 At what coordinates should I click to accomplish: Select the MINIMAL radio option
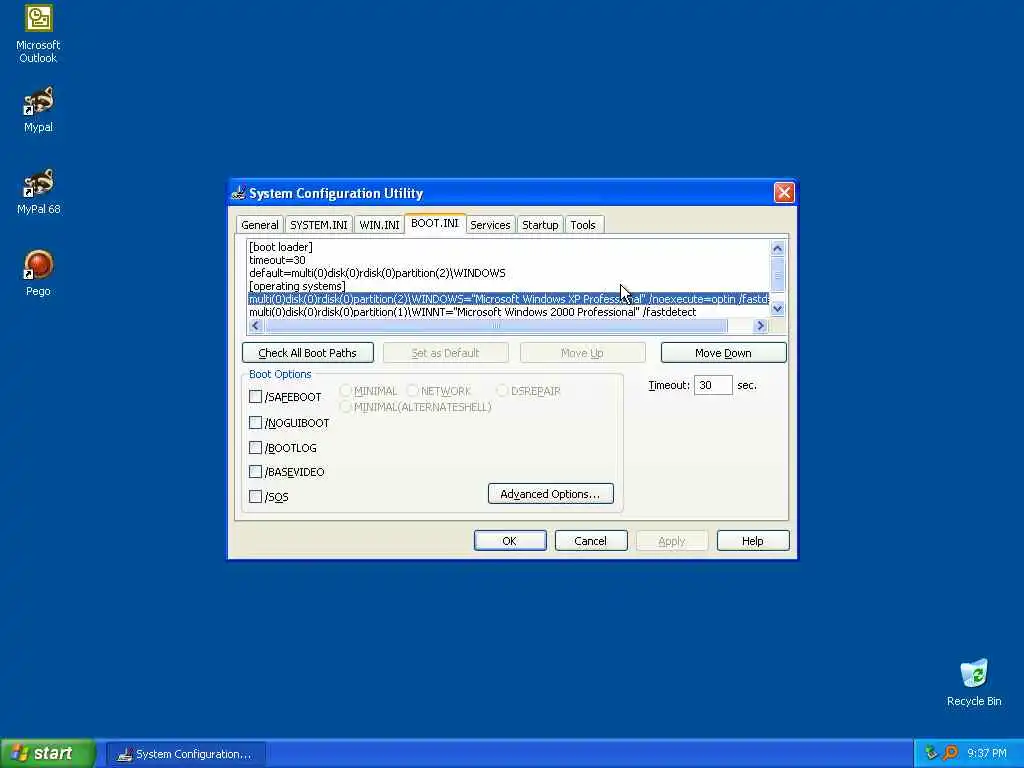345,391
